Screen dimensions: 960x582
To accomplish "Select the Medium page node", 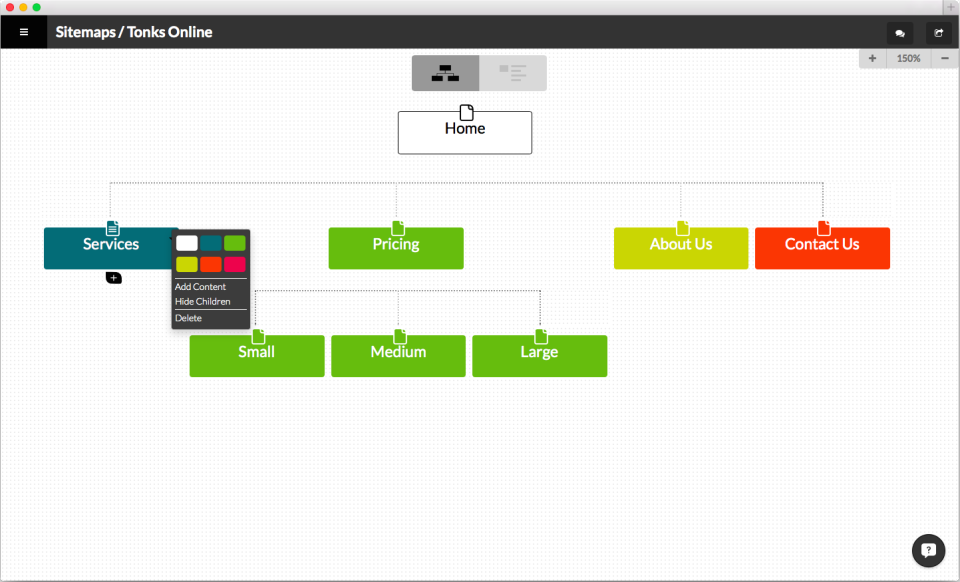I will (398, 356).
